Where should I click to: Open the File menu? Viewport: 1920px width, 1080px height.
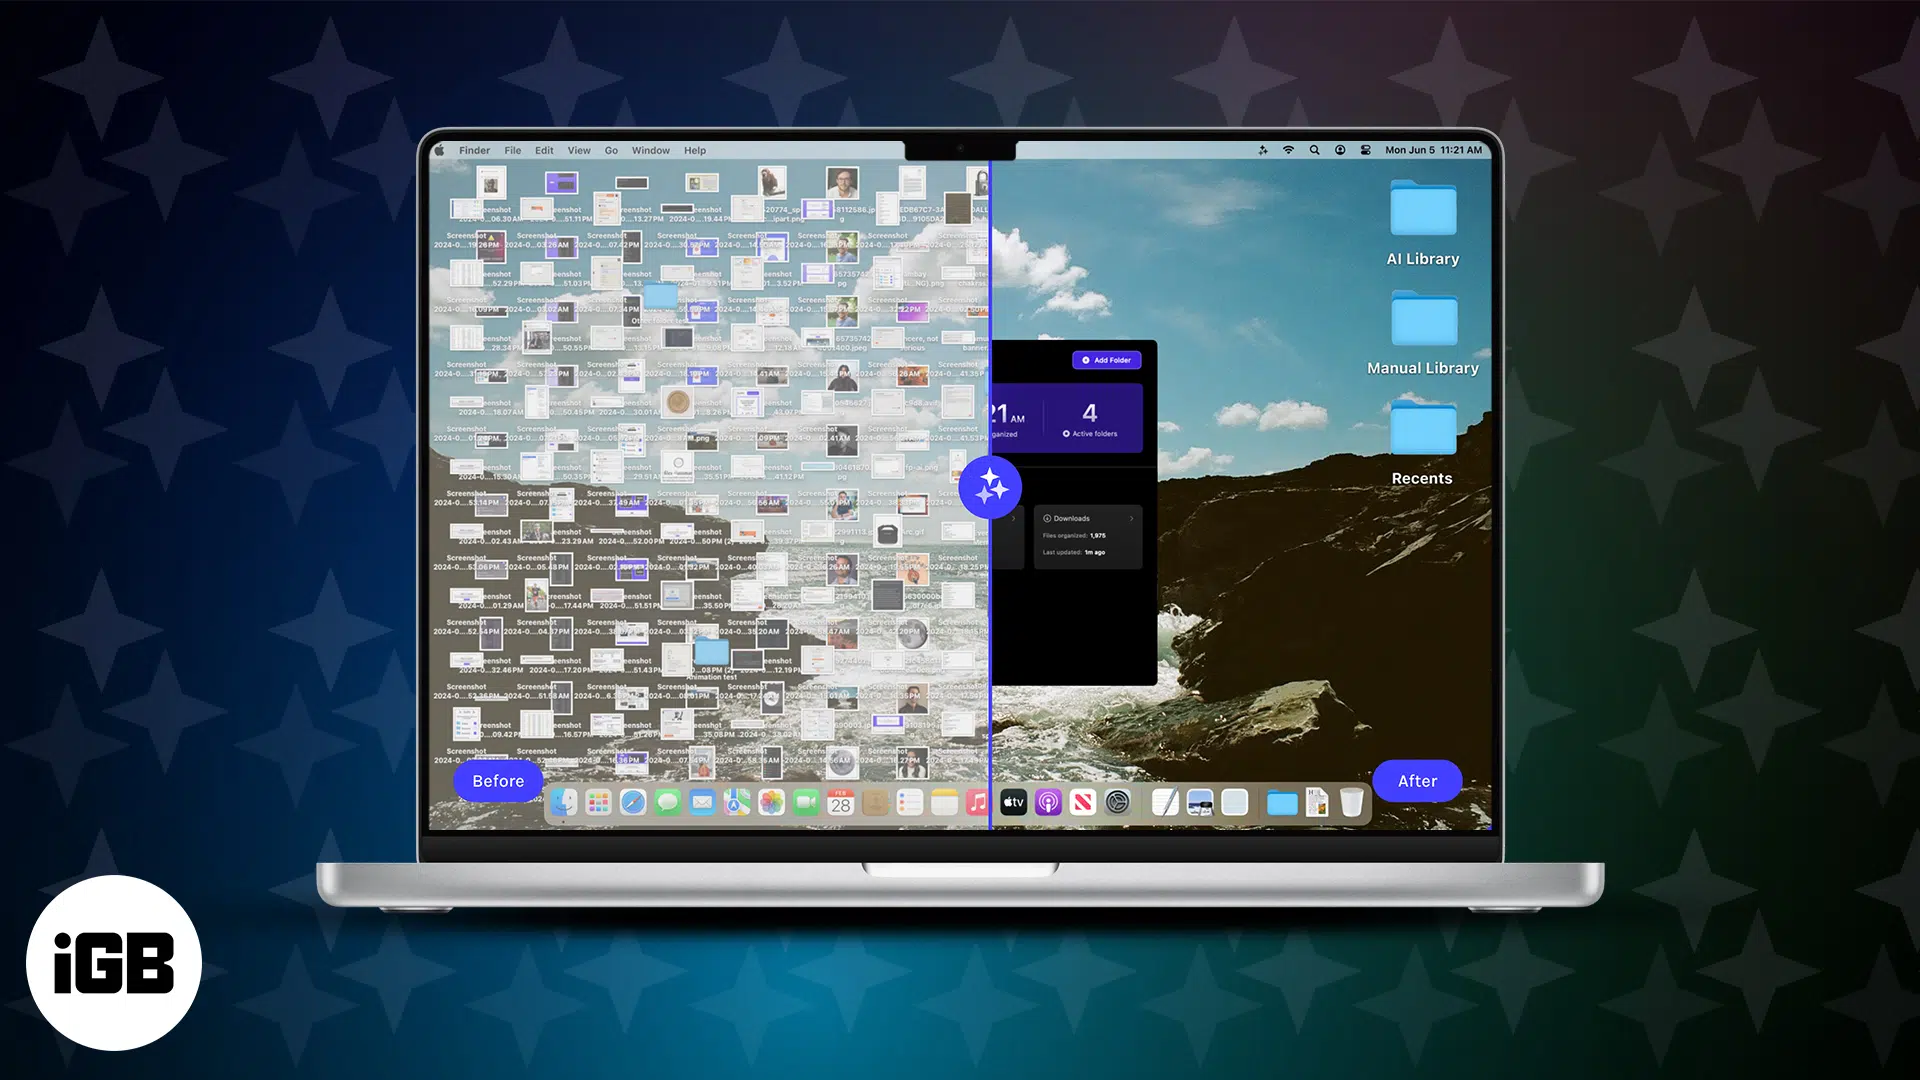click(512, 151)
